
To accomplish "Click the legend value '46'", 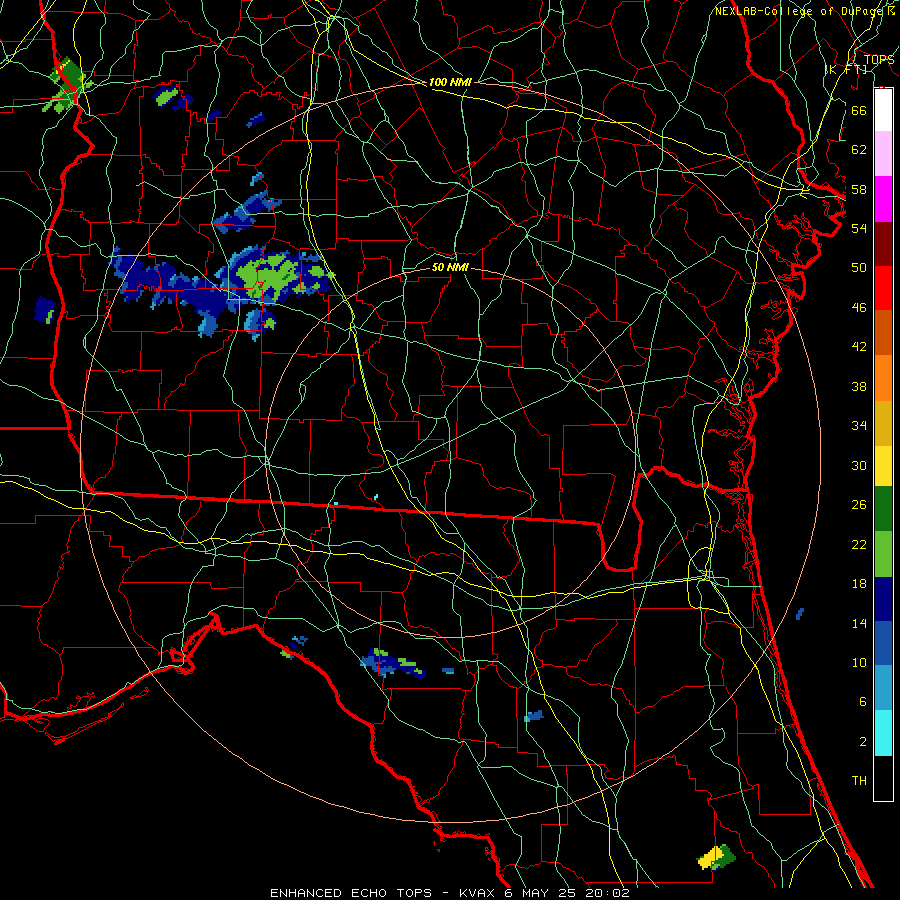I will 859,307.
